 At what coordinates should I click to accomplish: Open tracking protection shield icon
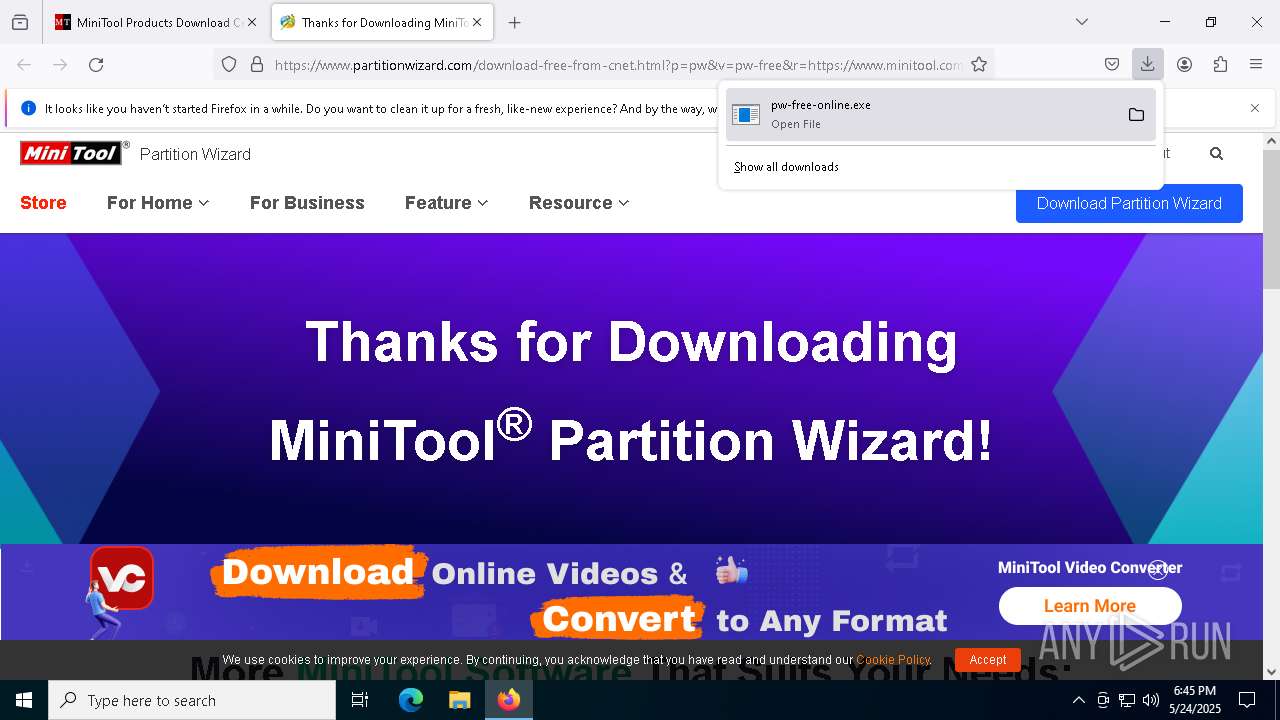tap(229, 65)
